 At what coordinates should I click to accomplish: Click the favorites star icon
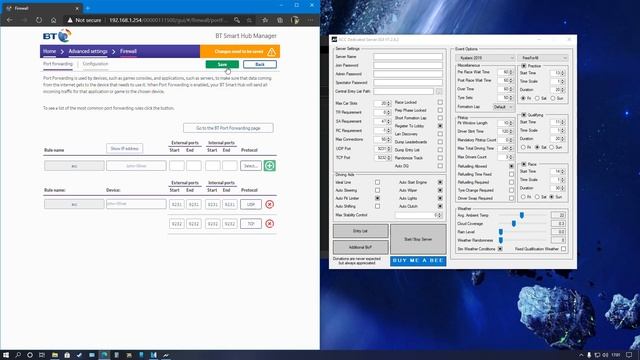click(x=265, y=20)
